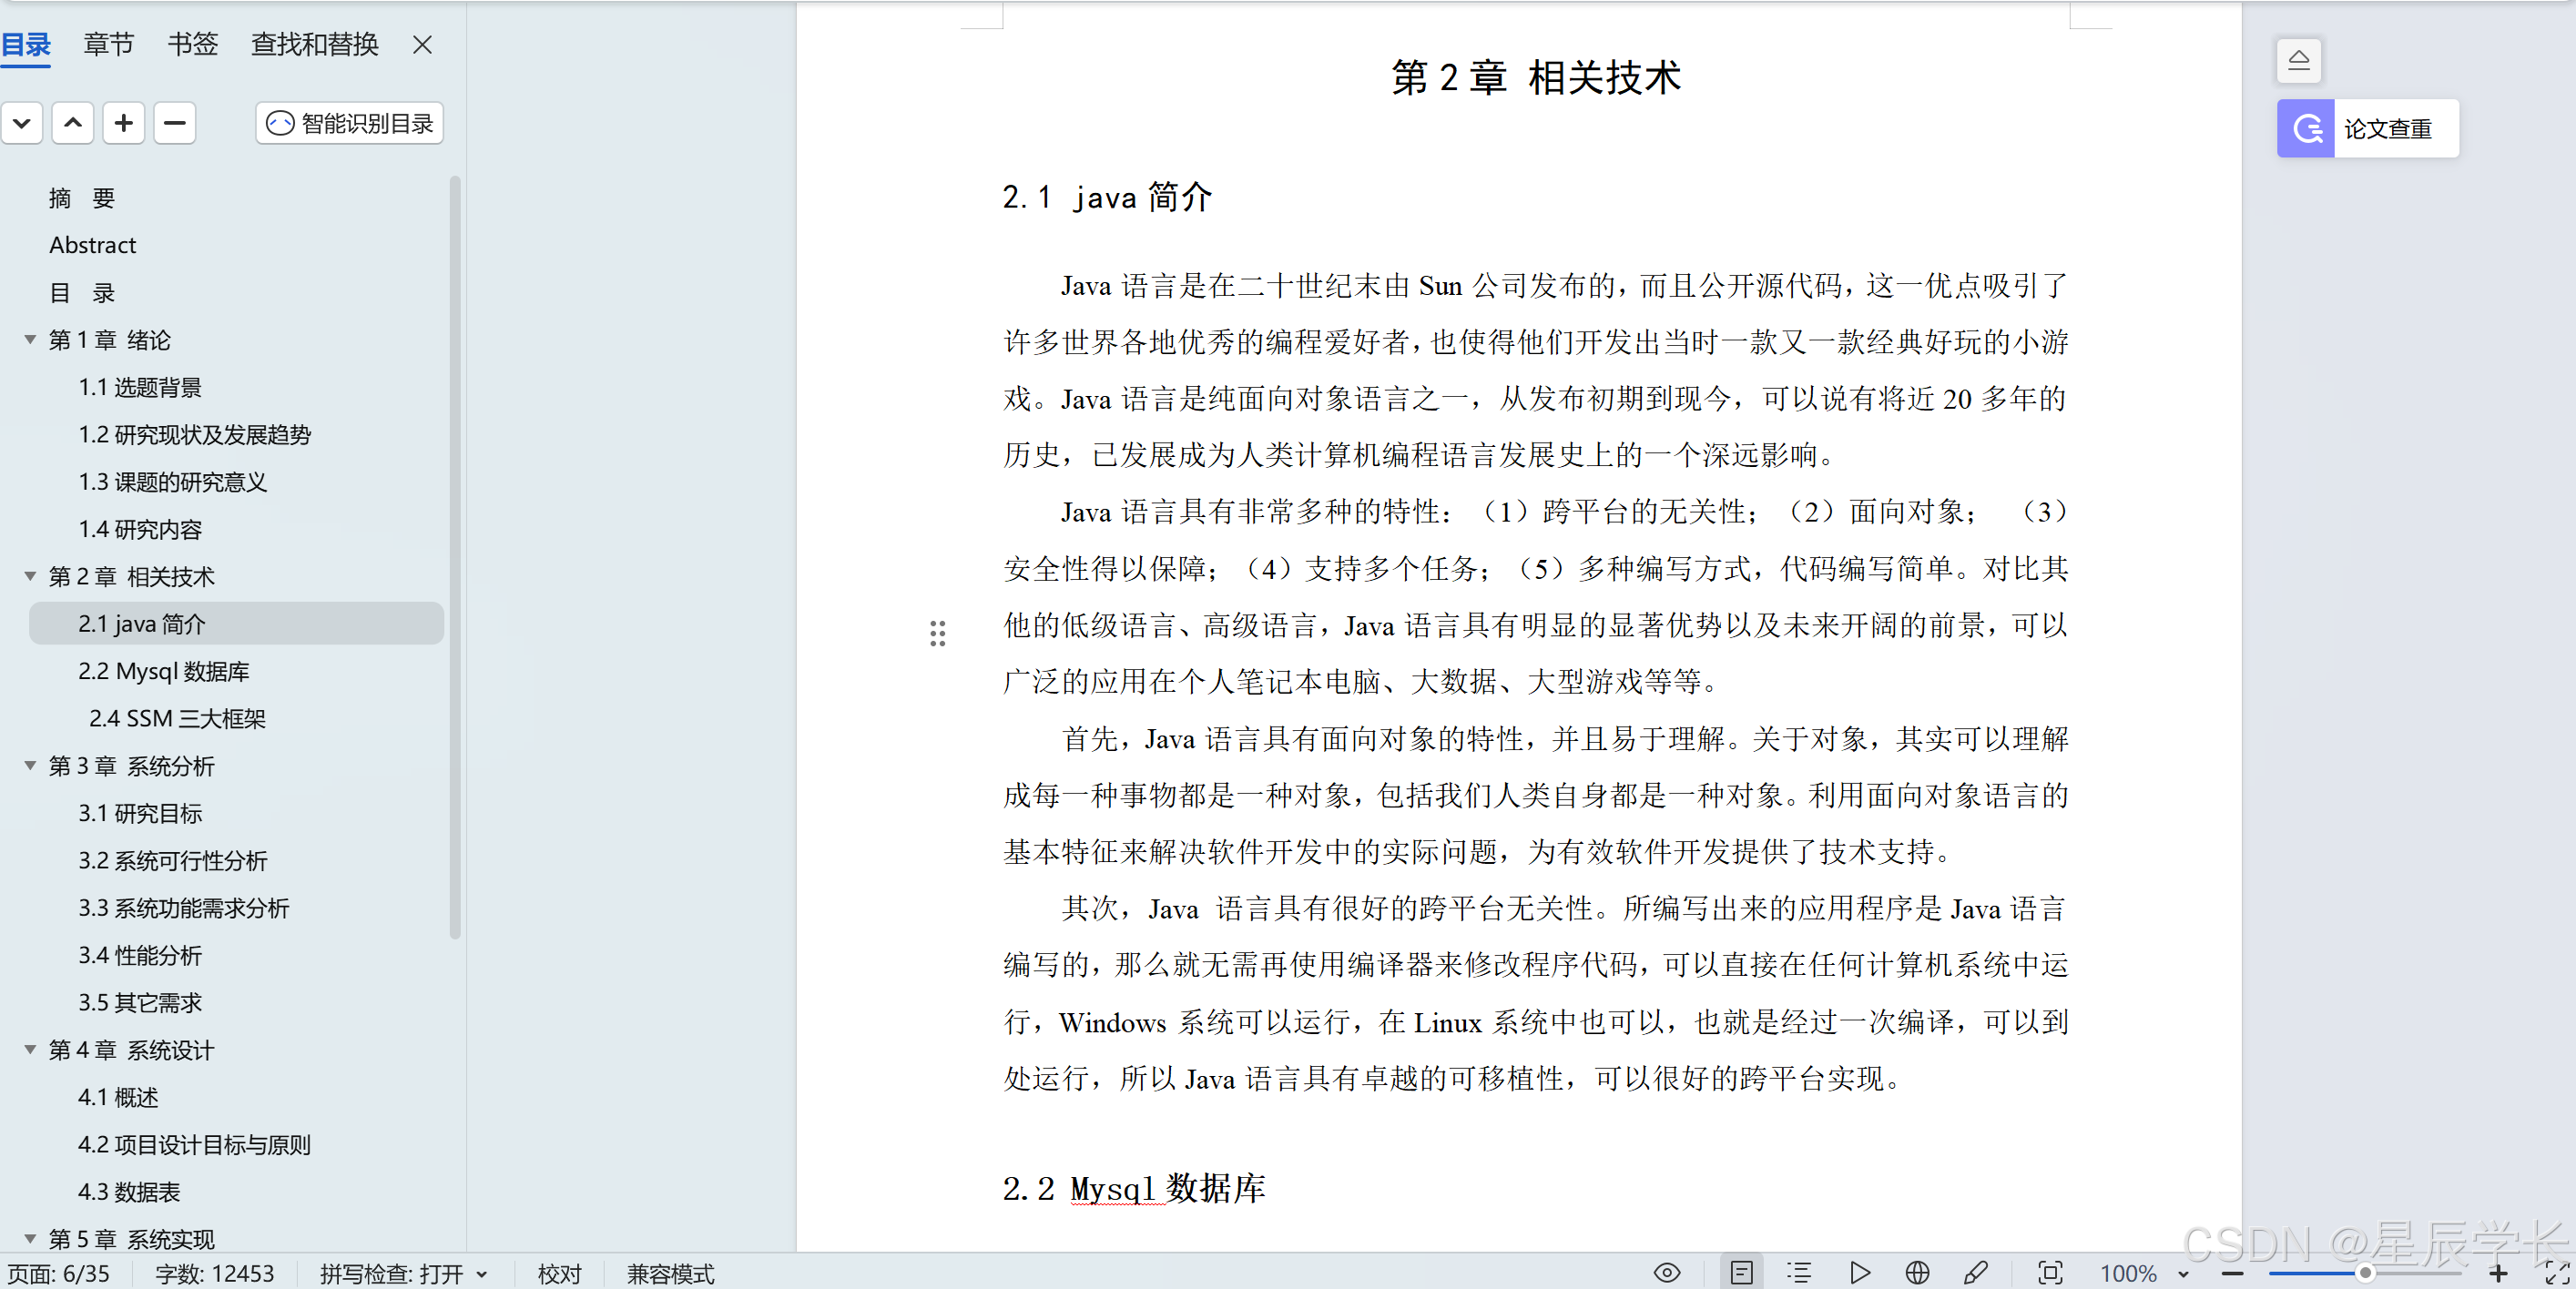2576x1289 pixels.
Task: Switch to web layout globe icon
Action: coord(1917,1273)
